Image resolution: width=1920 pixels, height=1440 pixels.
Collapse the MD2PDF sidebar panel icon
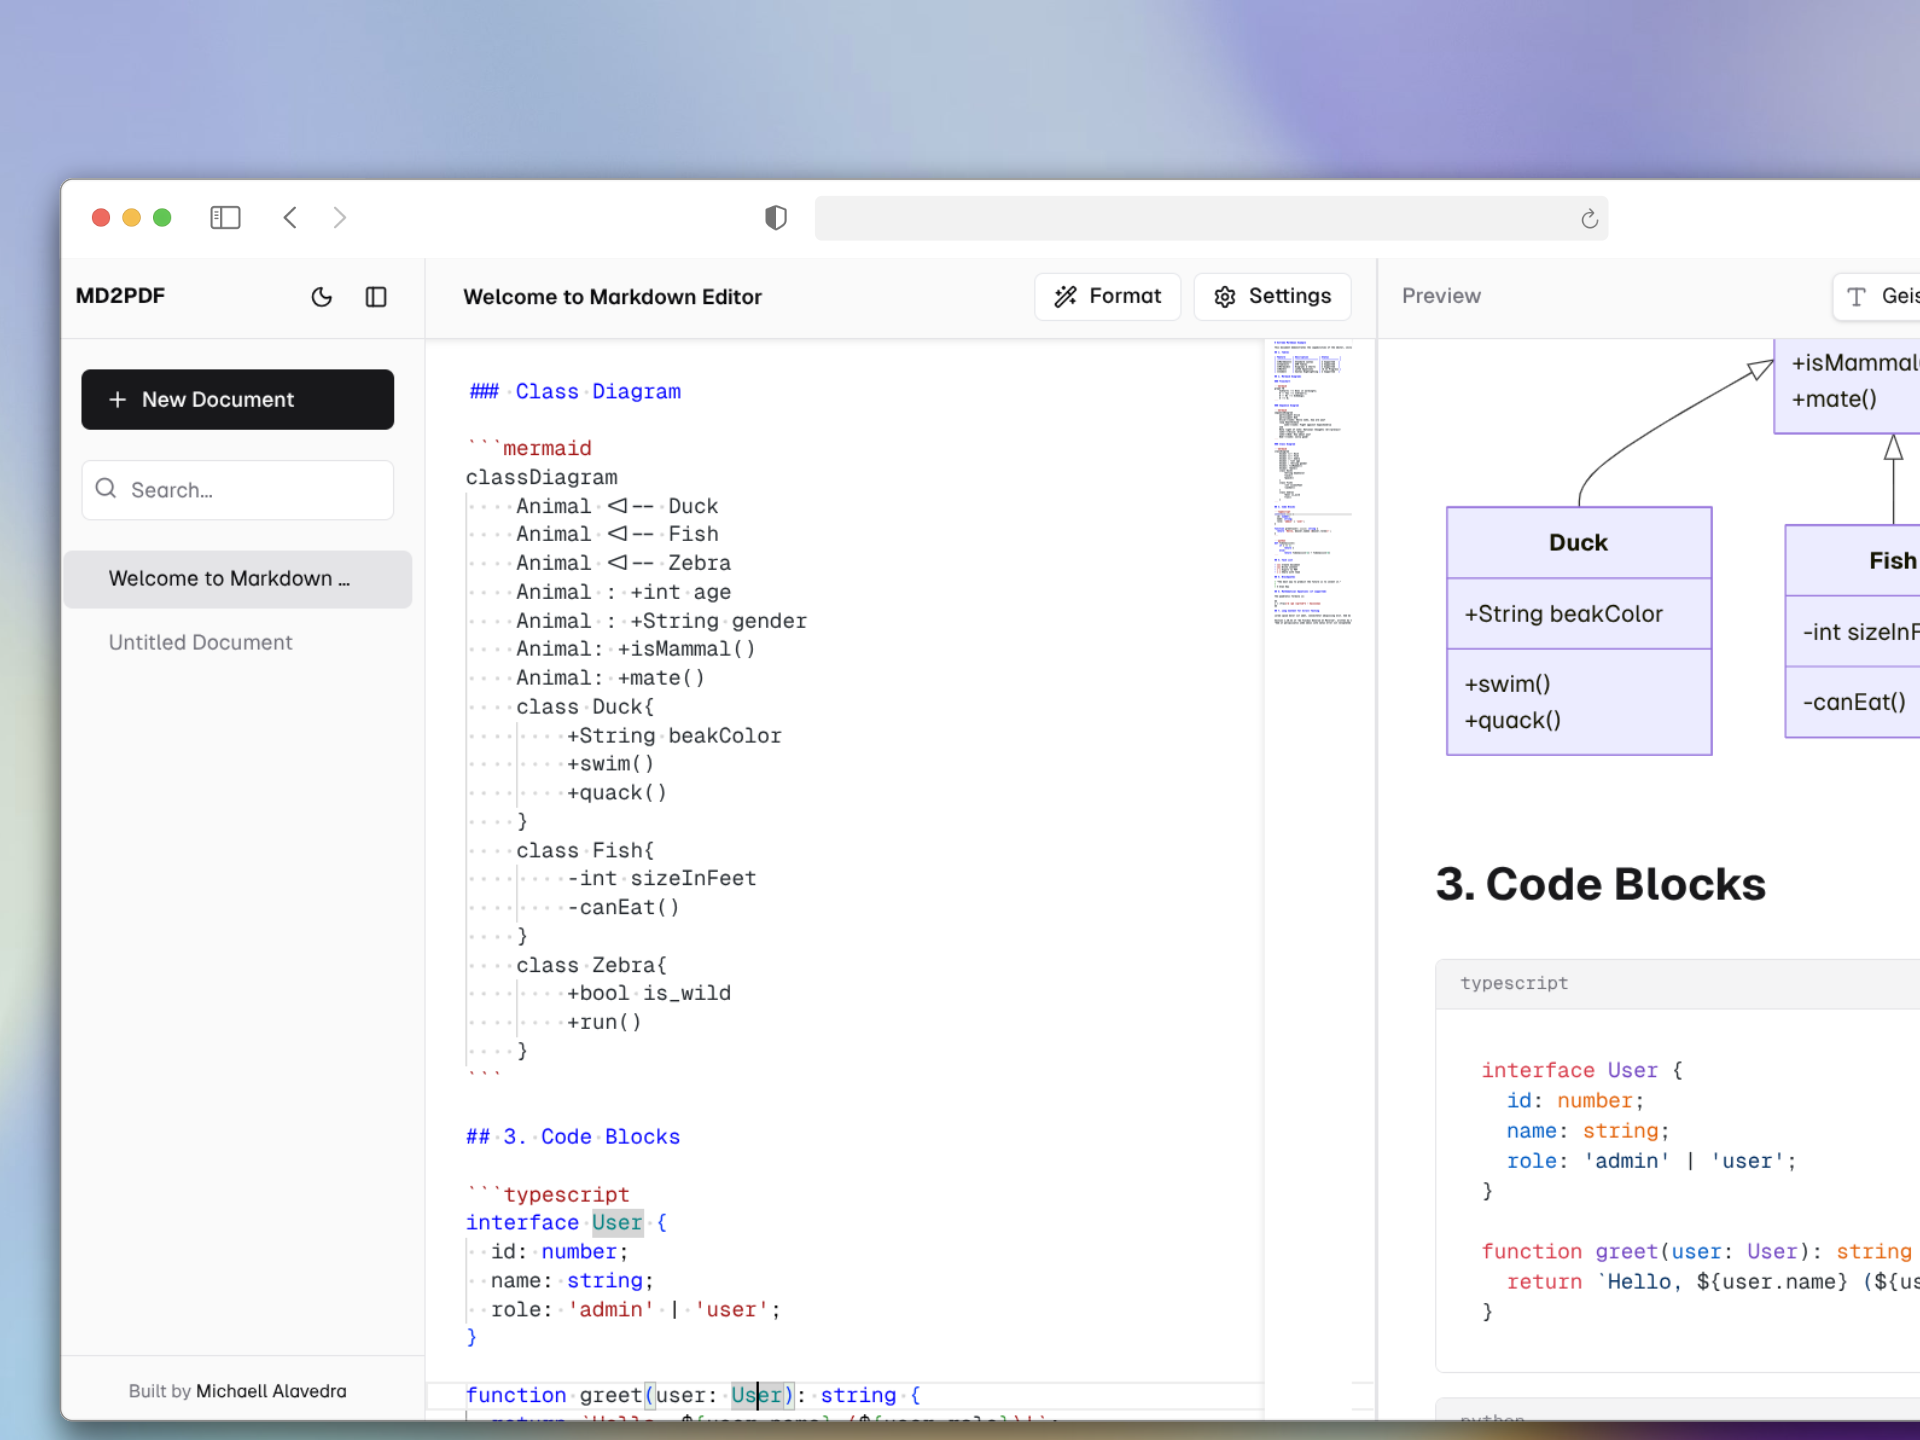point(376,297)
